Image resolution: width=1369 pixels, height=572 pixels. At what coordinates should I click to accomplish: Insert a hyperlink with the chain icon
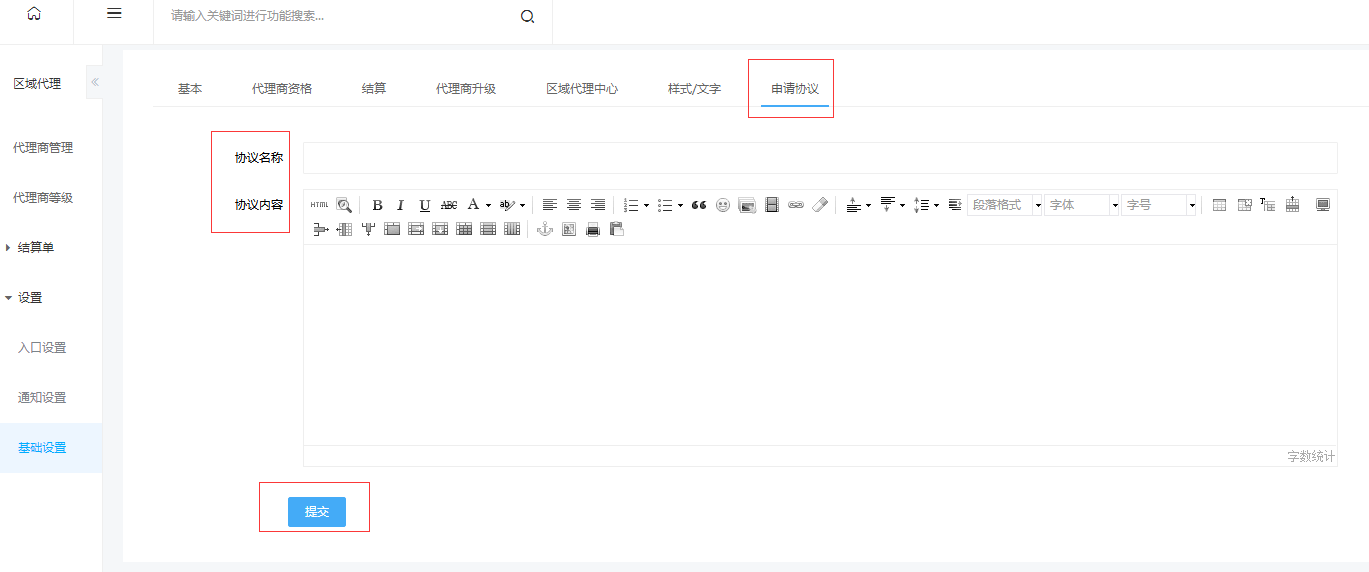click(796, 205)
